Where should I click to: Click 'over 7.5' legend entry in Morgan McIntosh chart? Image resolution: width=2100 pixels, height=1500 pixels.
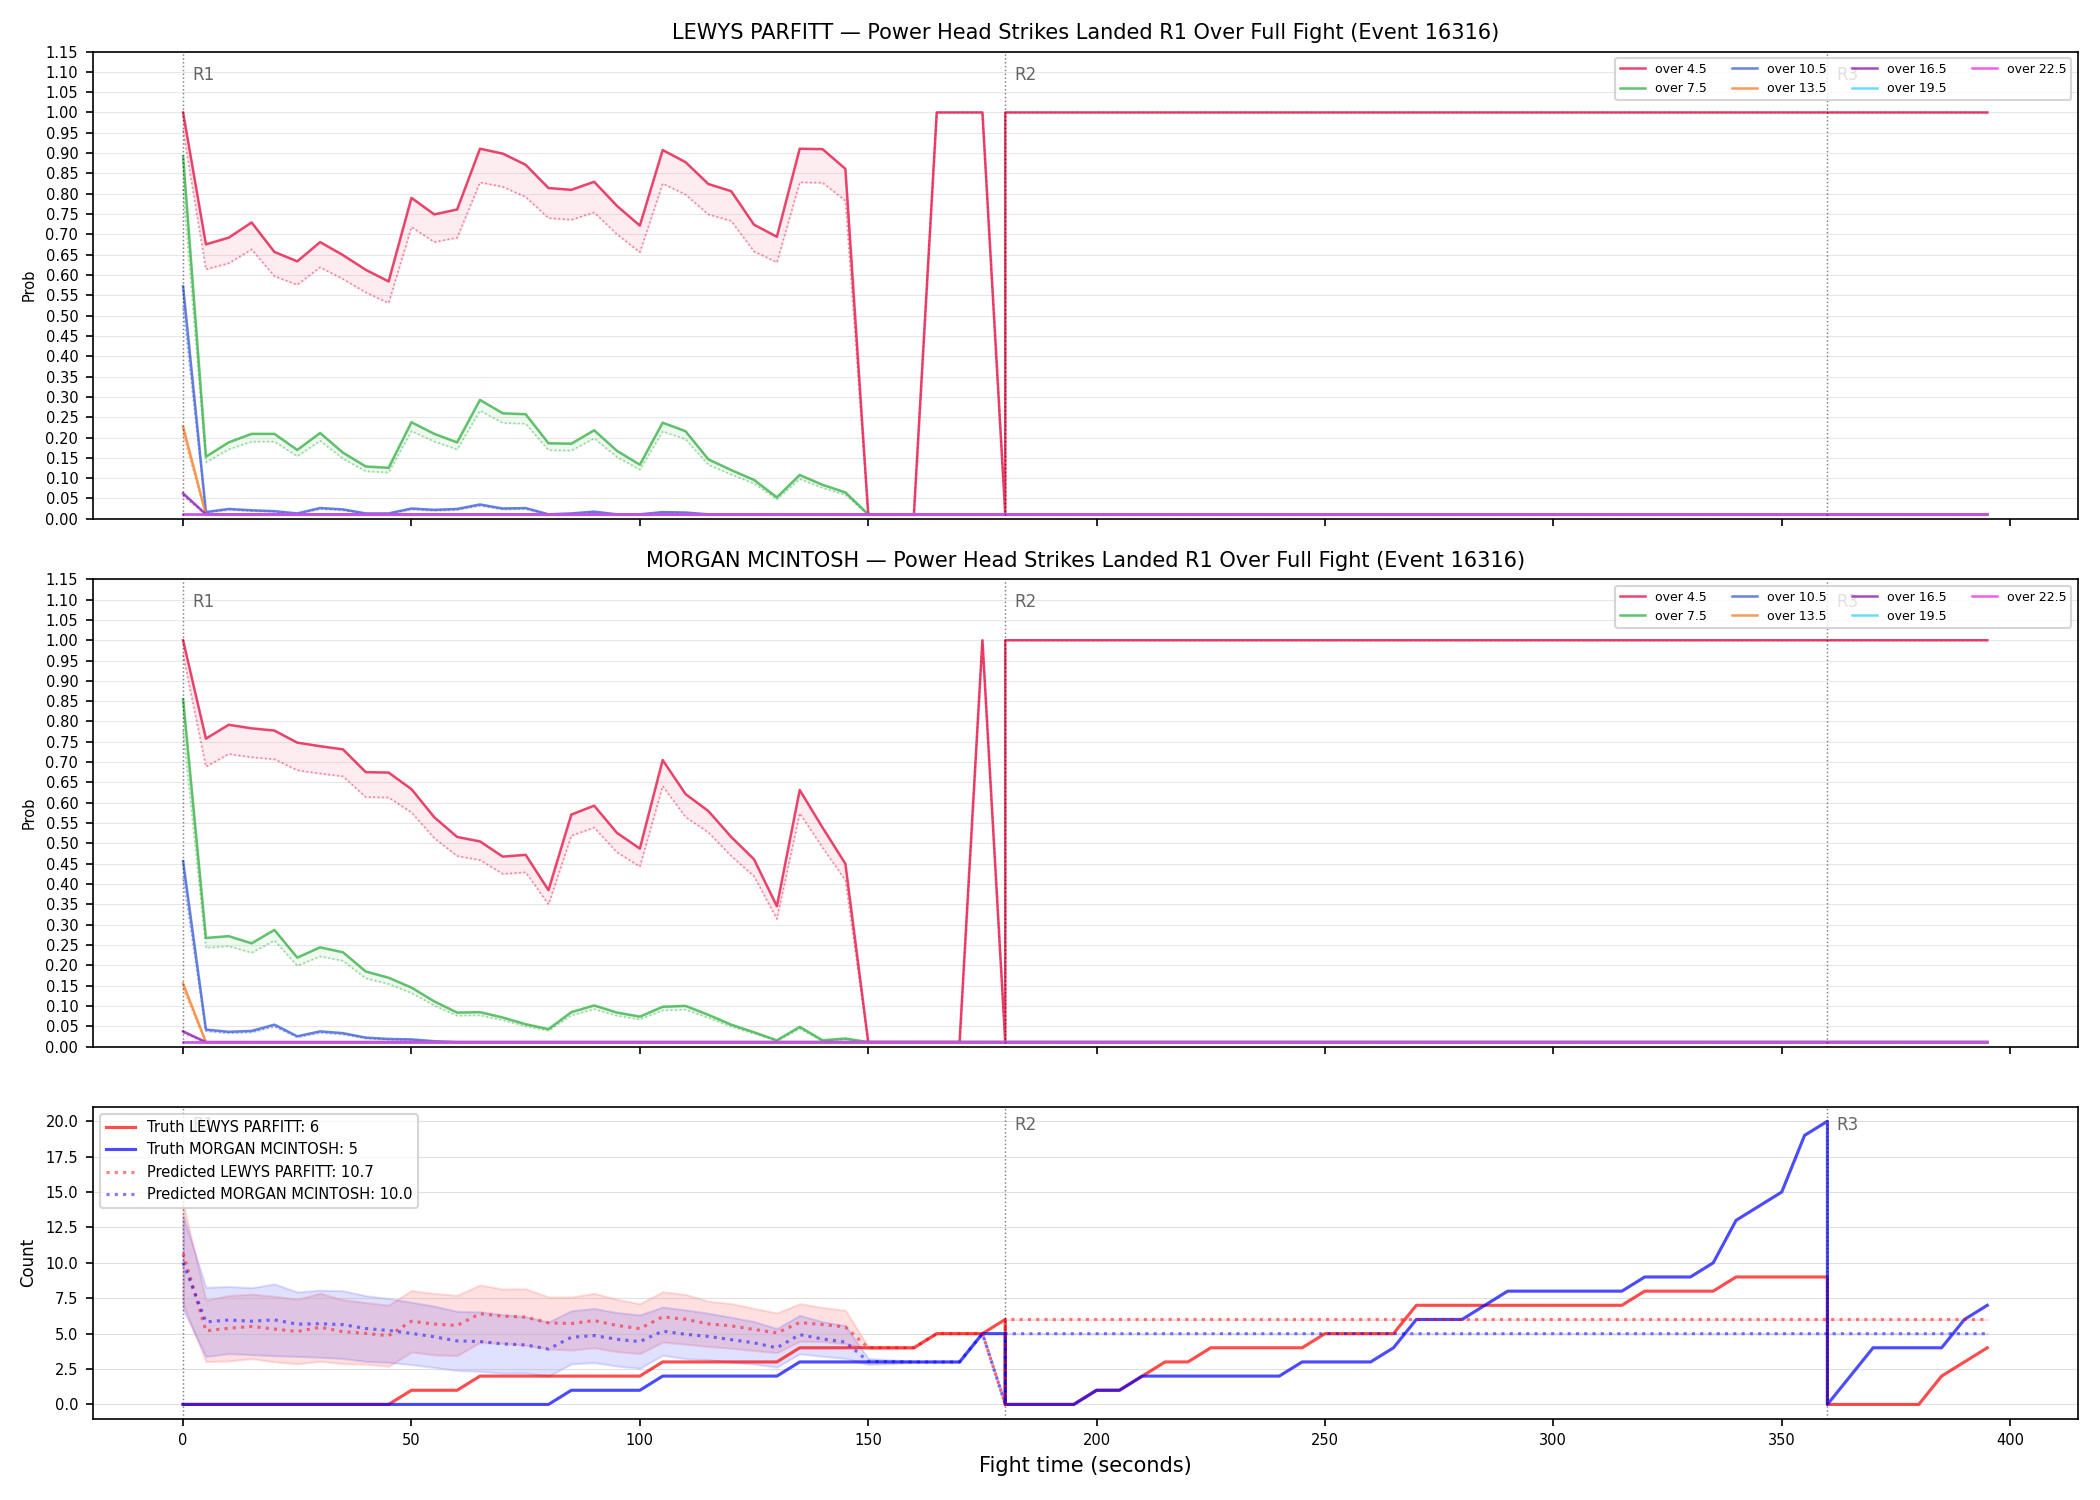1663,616
